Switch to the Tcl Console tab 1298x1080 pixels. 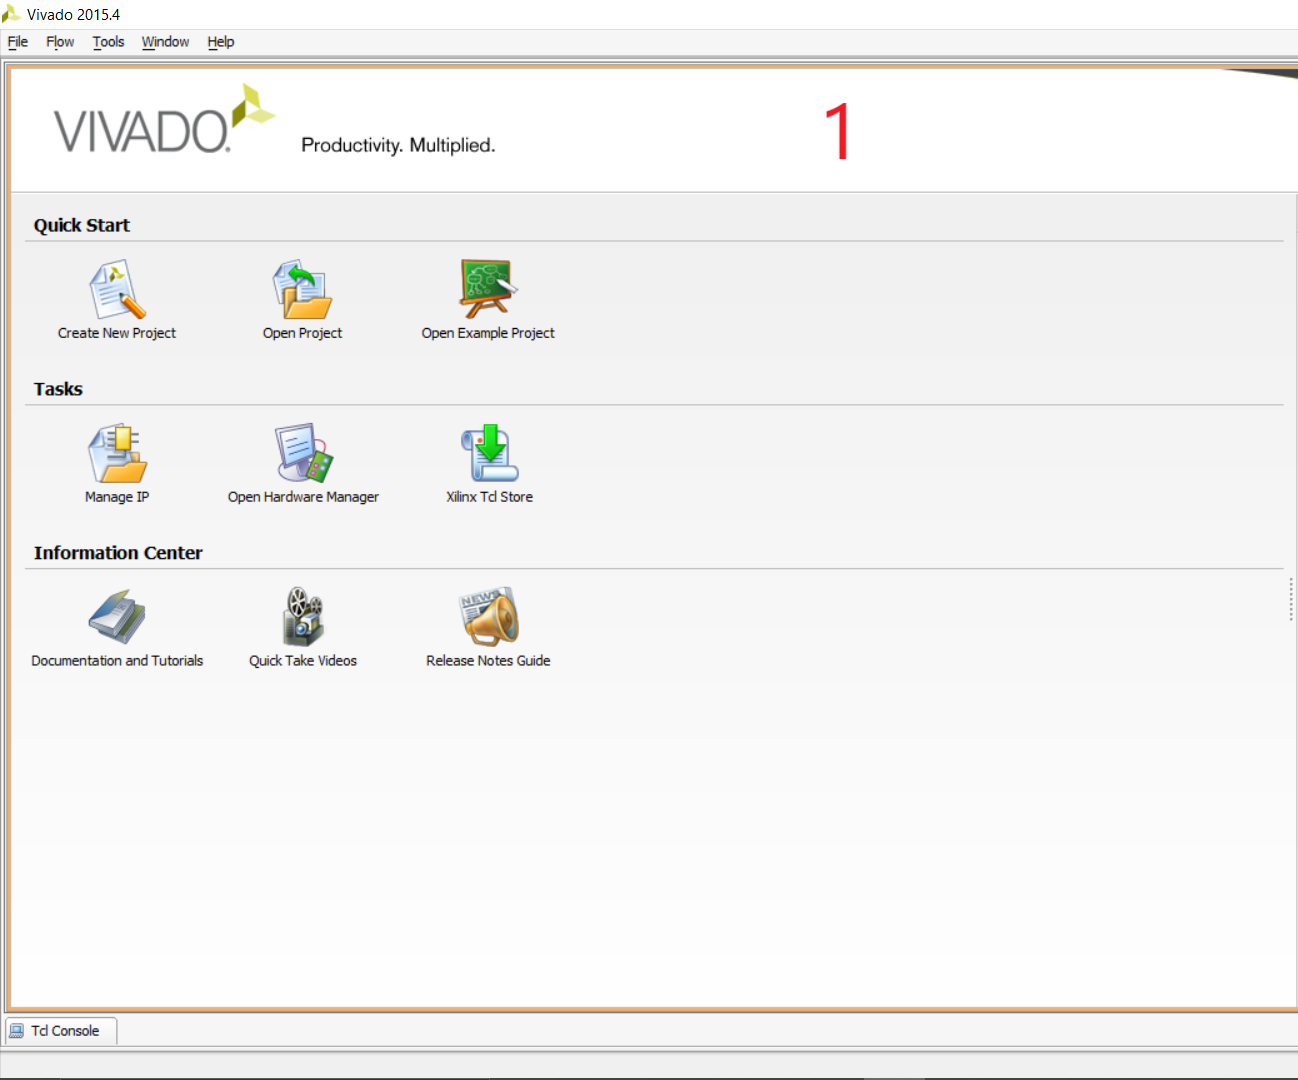[62, 1031]
